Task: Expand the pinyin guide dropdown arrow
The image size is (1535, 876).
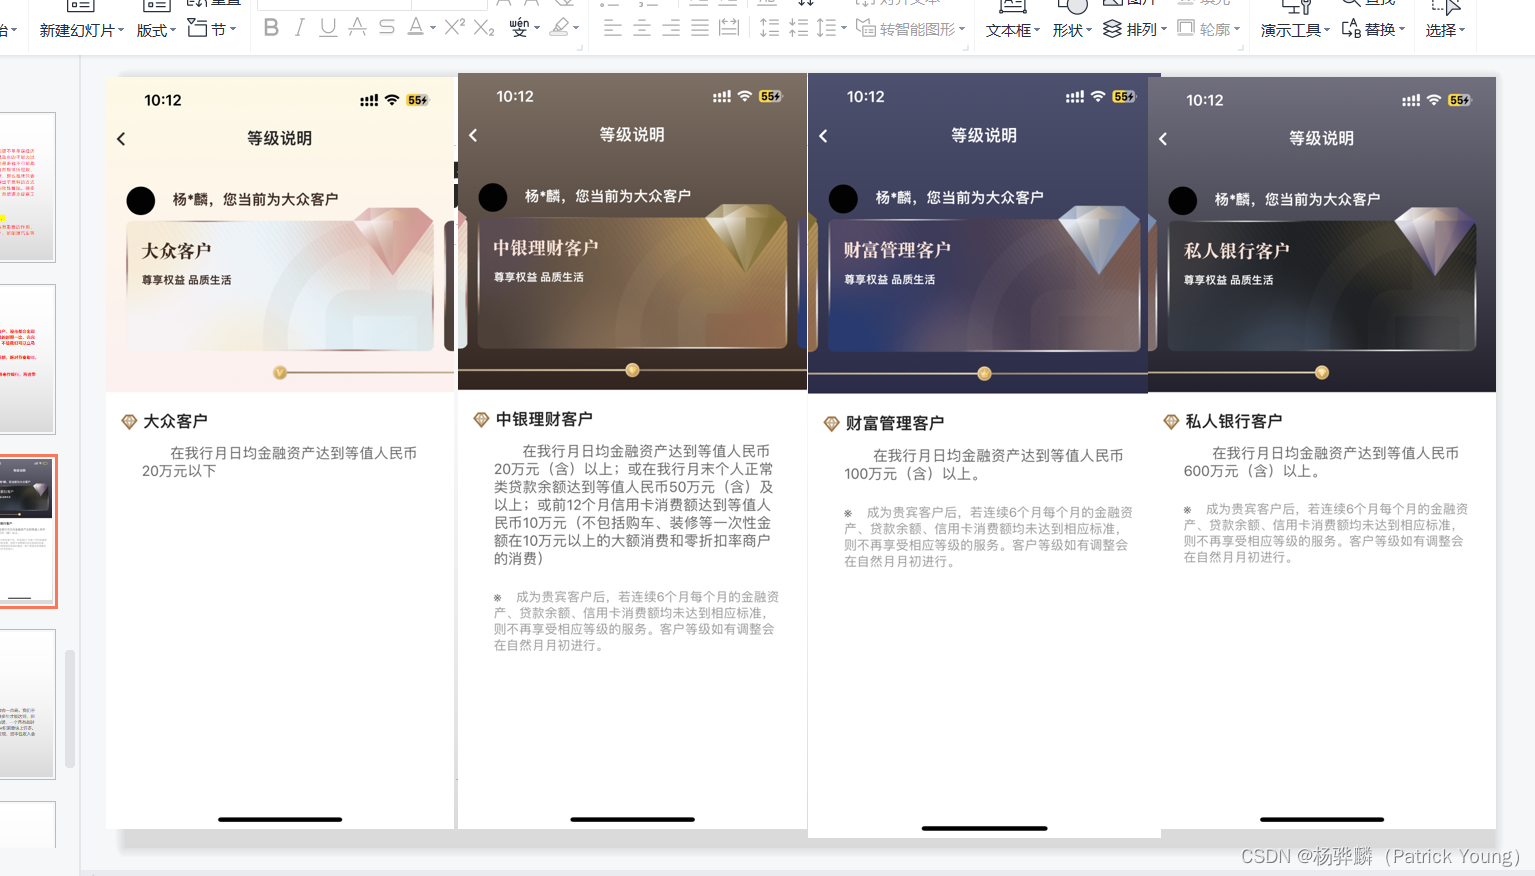Action: (537, 28)
